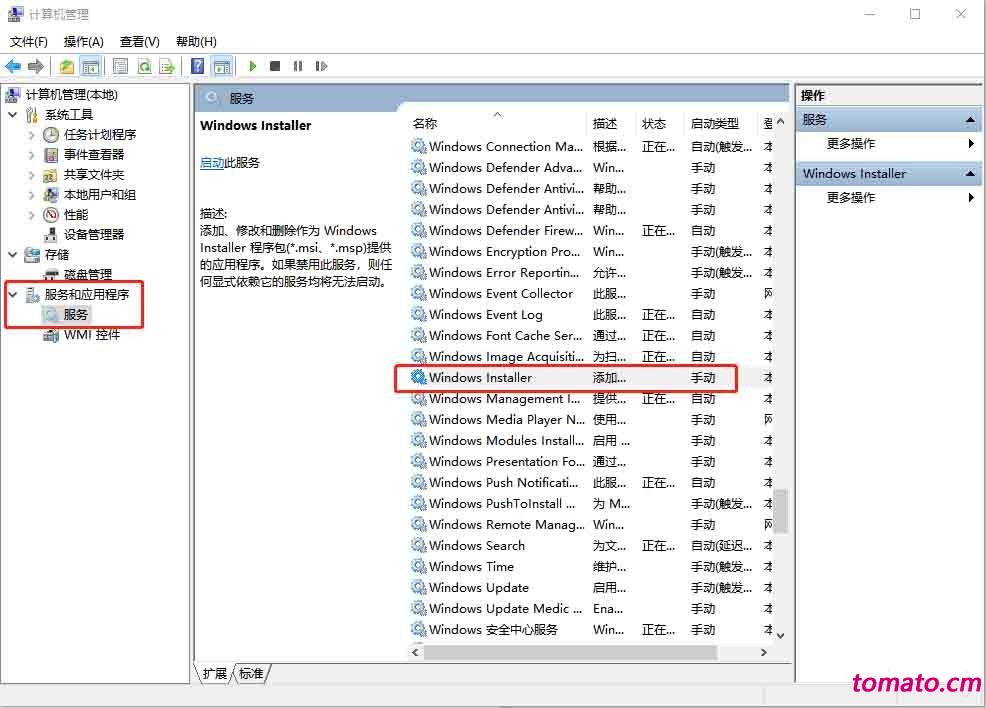Viewport: 986px width, 708px height.
Task: Click the gear icon beside Windows Time
Action: (418, 567)
